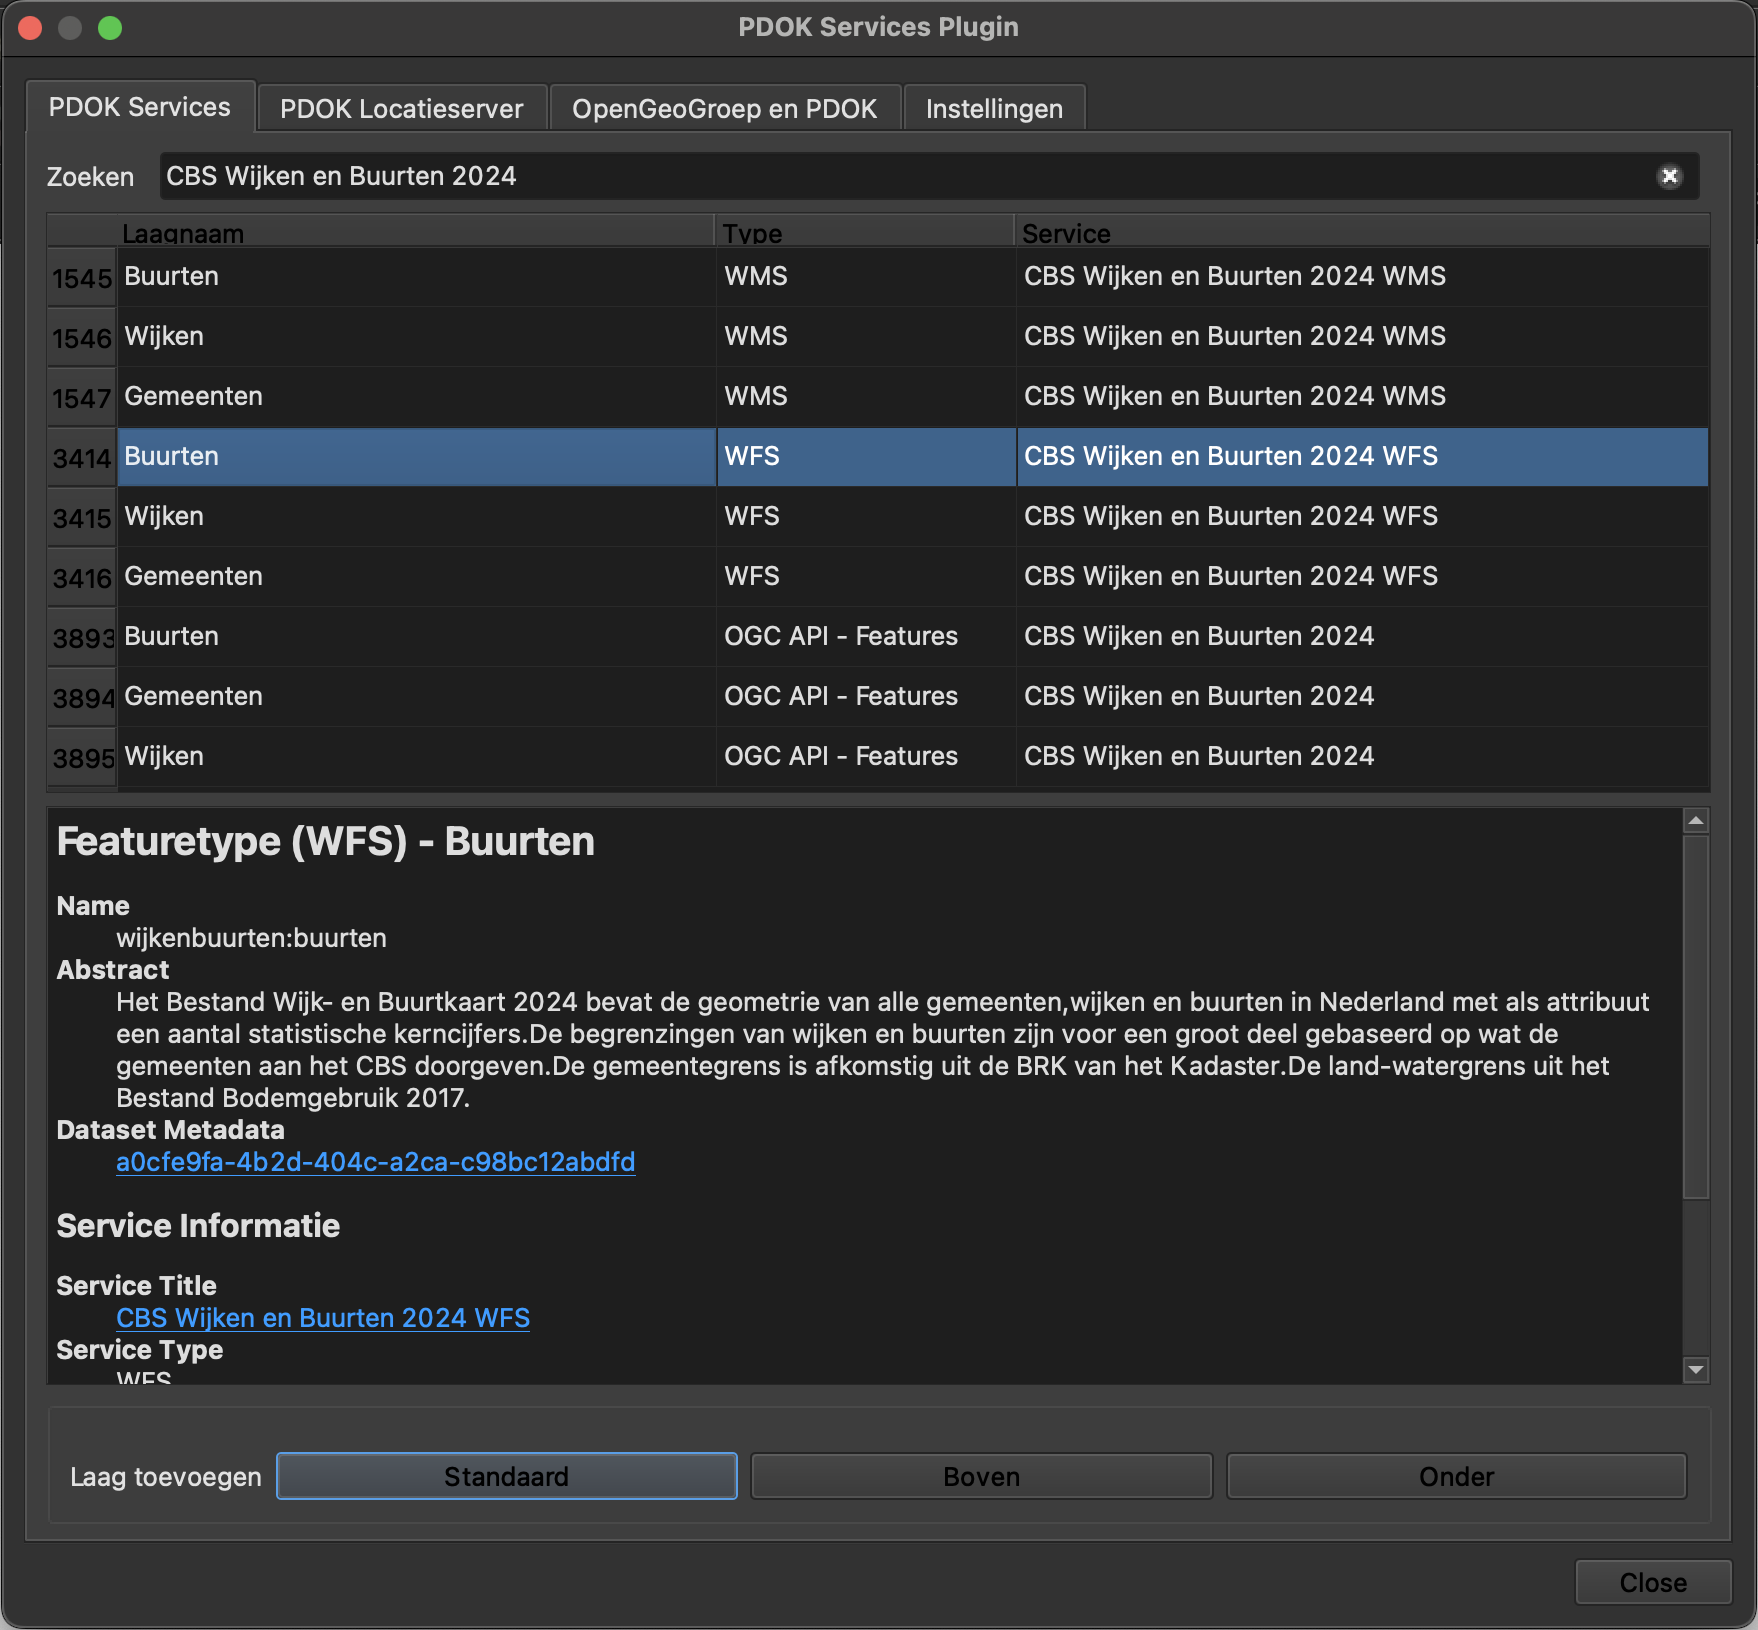1758x1630 pixels.
Task: Select the PDOK Services tab
Action: [140, 106]
